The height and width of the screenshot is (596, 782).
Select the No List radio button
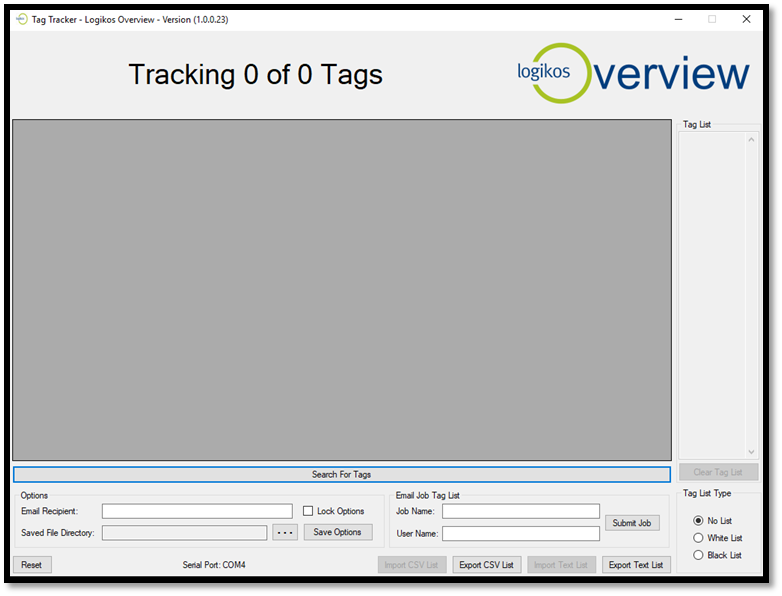click(x=698, y=520)
